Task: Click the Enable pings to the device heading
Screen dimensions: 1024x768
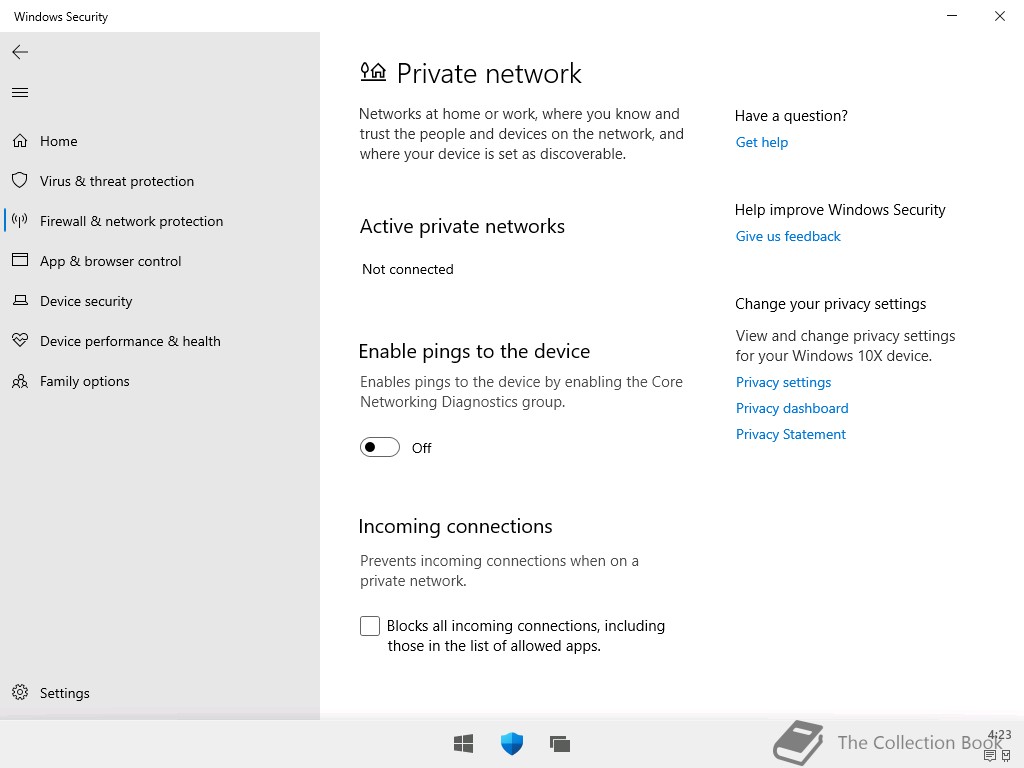Action: point(474,351)
